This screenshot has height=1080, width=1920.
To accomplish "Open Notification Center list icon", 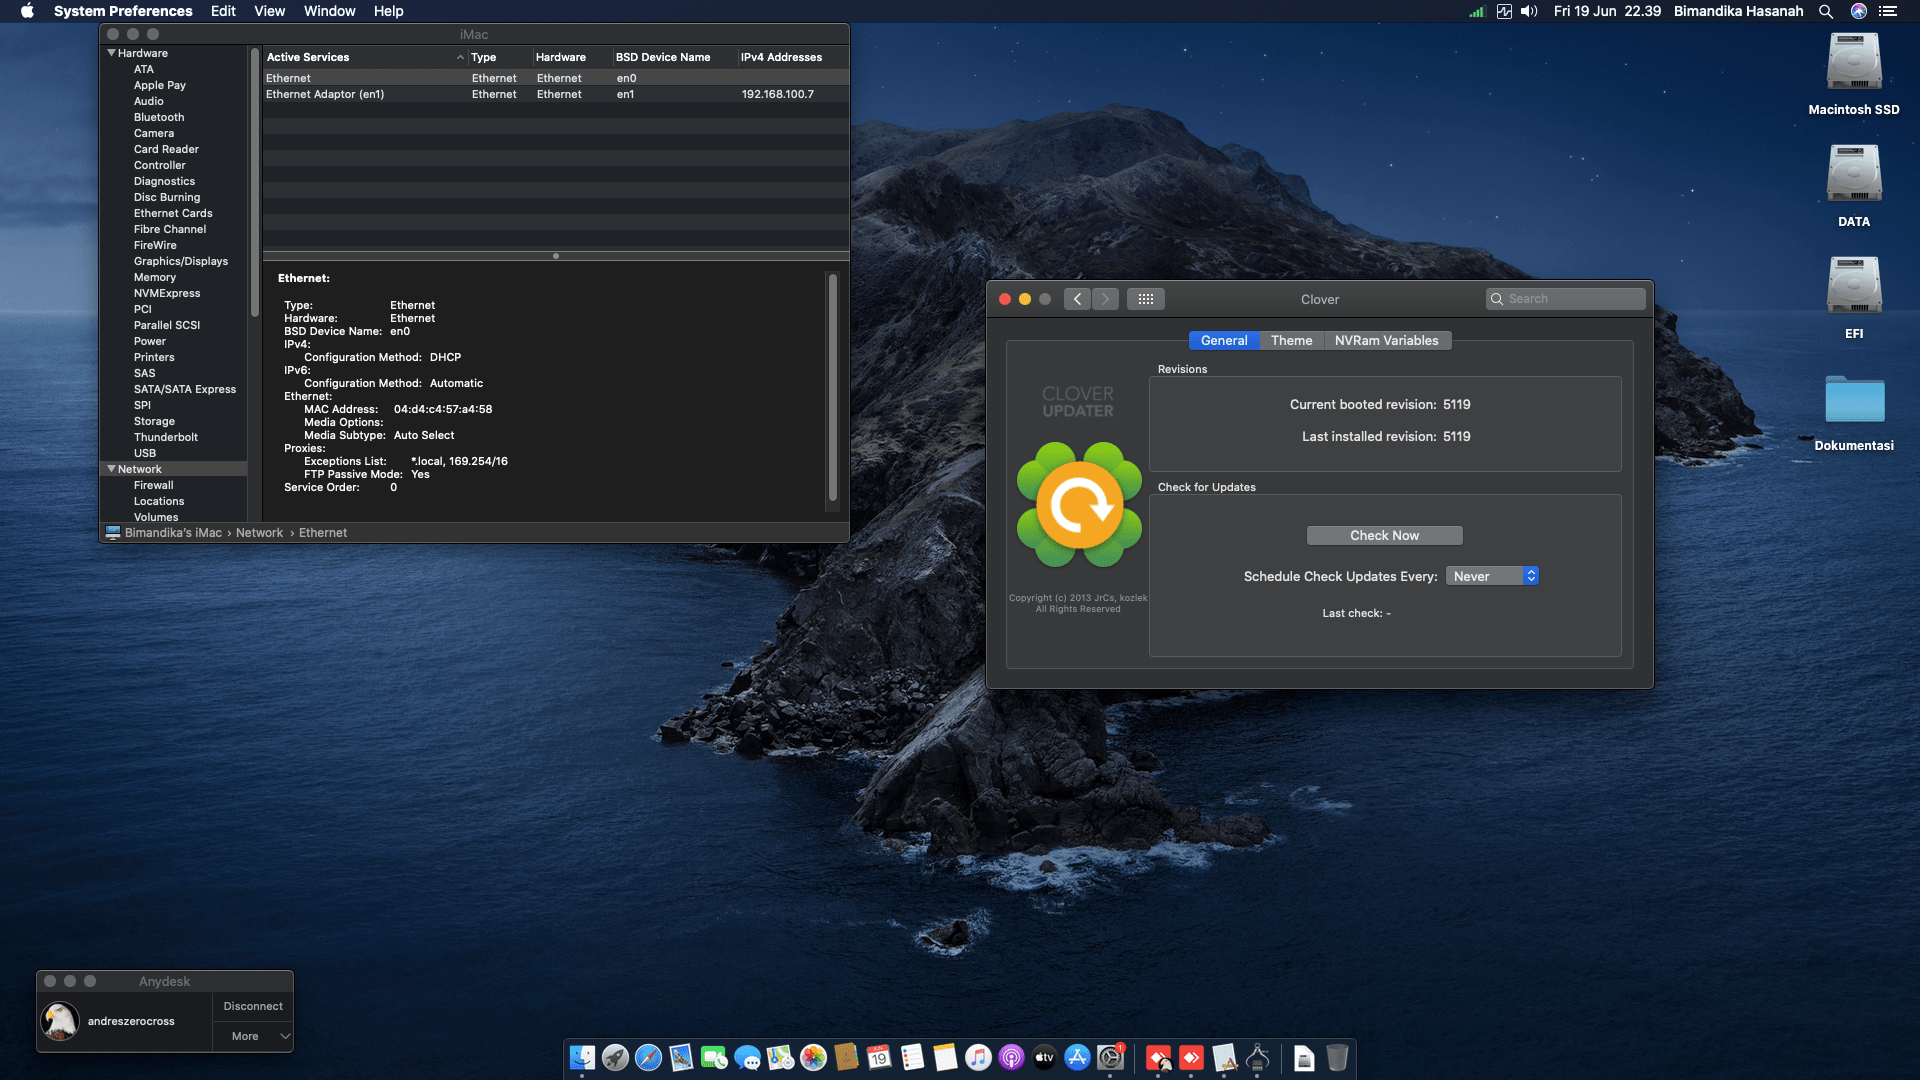I will pos(1888,11).
